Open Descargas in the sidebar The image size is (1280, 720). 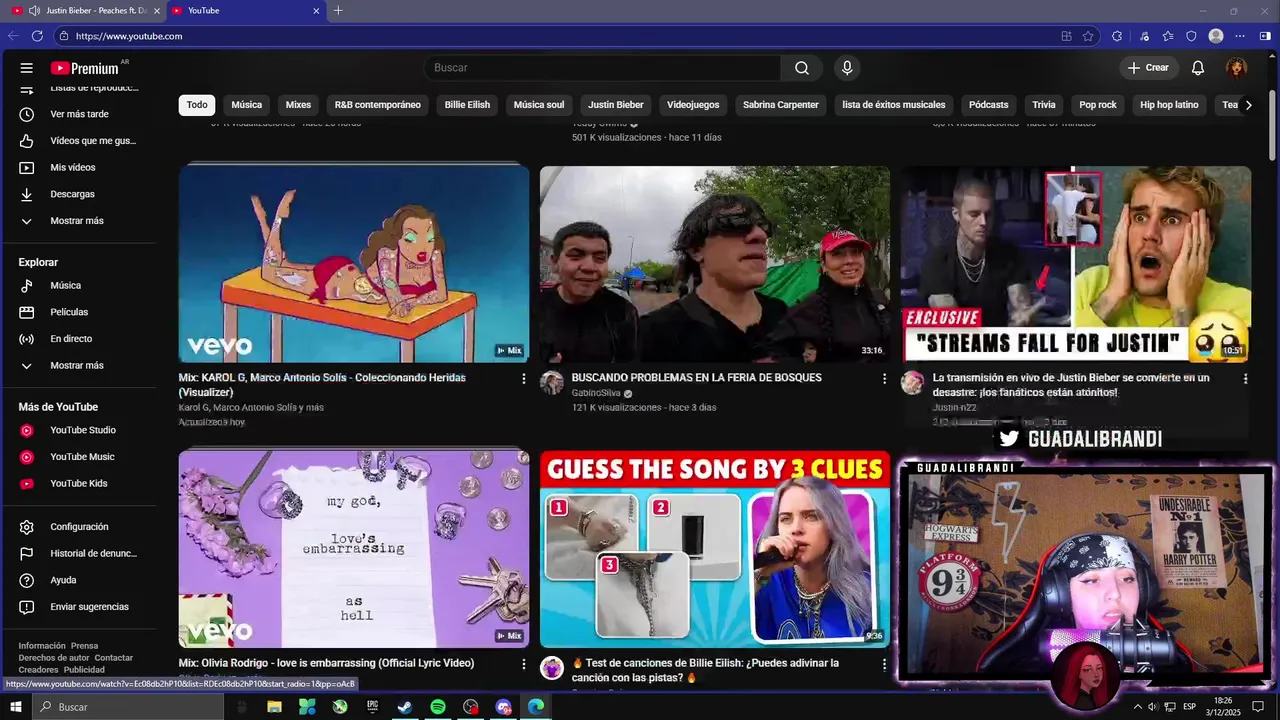click(78, 194)
